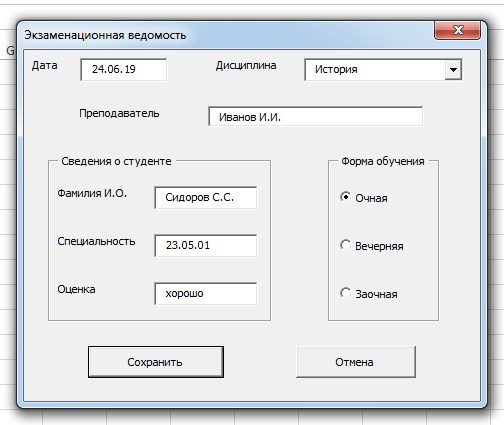Click the Специальность label in student frame

click(96, 241)
